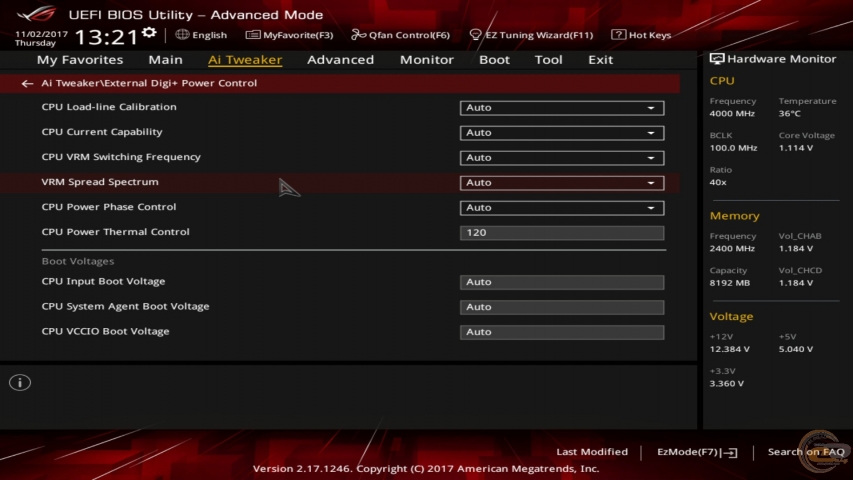Go to the Boot tab
The width and height of the screenshot is (853, 480).
point(494,60)
